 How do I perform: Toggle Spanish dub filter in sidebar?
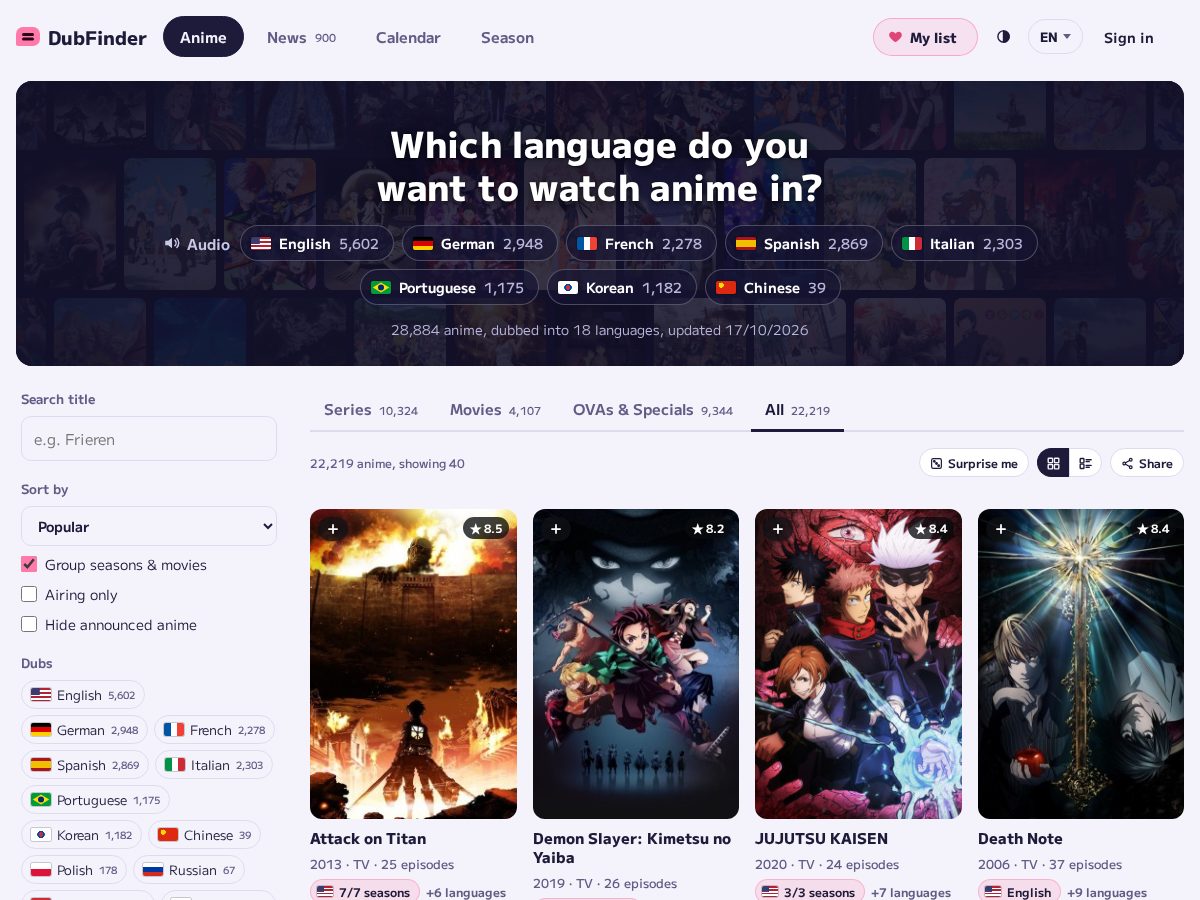(x=85, y=765)
